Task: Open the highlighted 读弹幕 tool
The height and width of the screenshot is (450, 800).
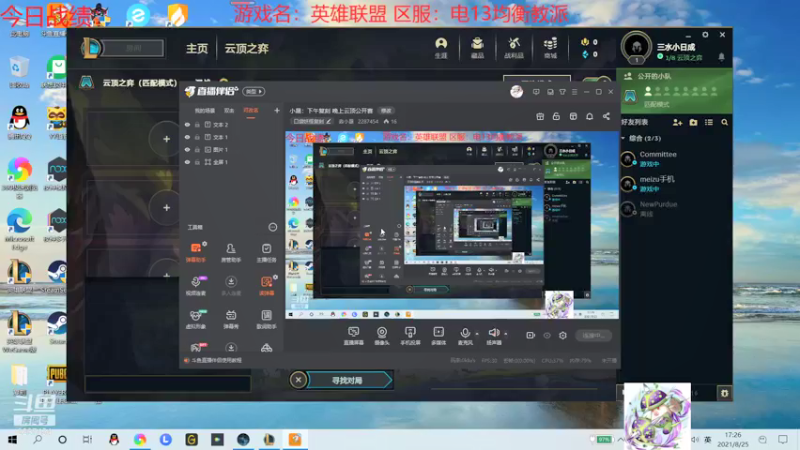Action: (266, 286)
